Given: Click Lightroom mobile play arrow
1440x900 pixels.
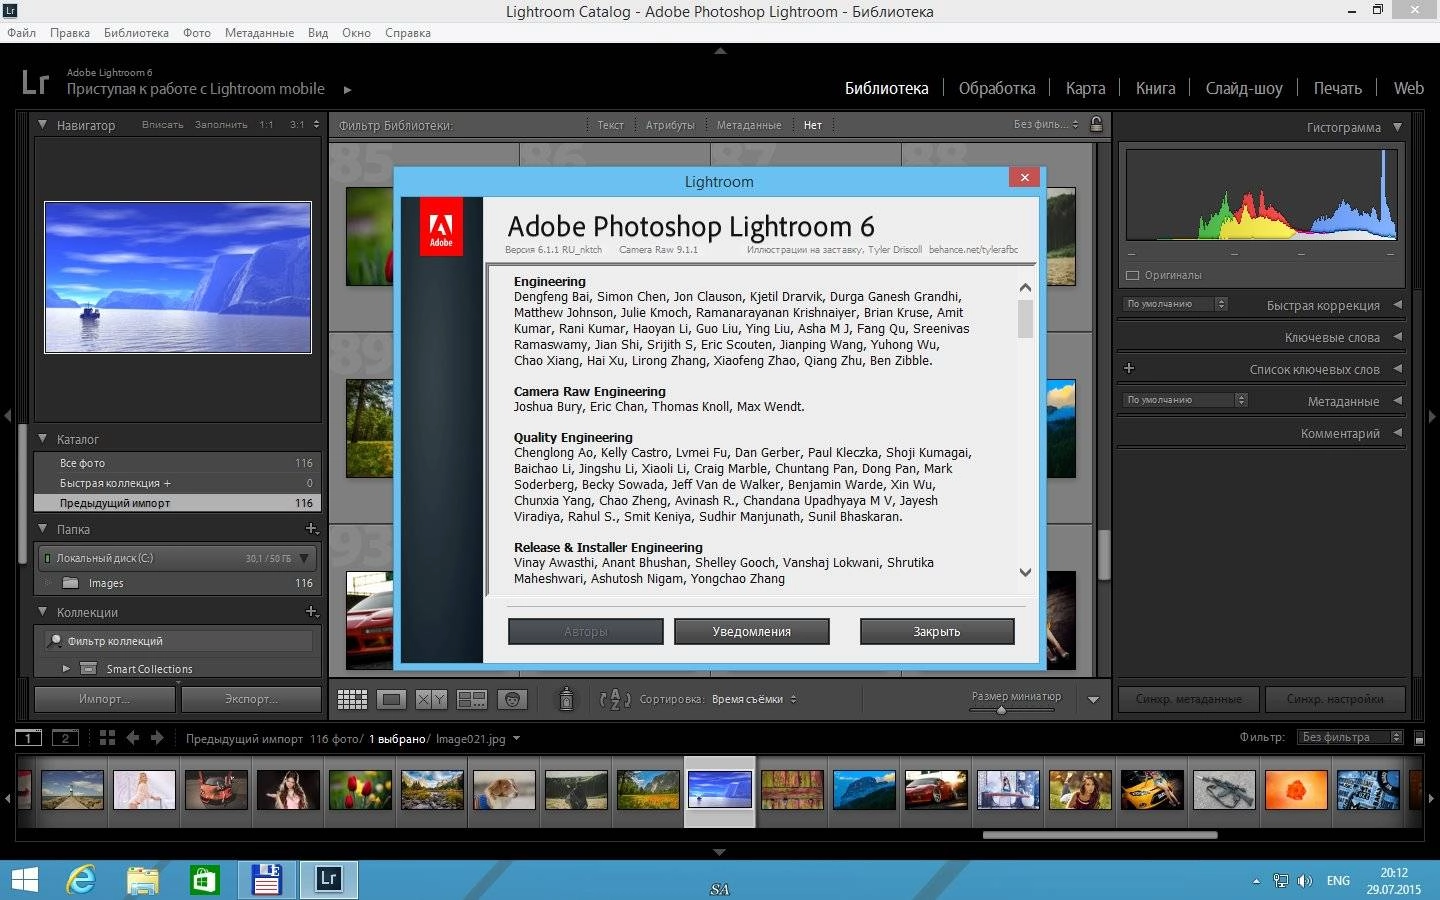Looking at the screenshot, I should 347,90.
